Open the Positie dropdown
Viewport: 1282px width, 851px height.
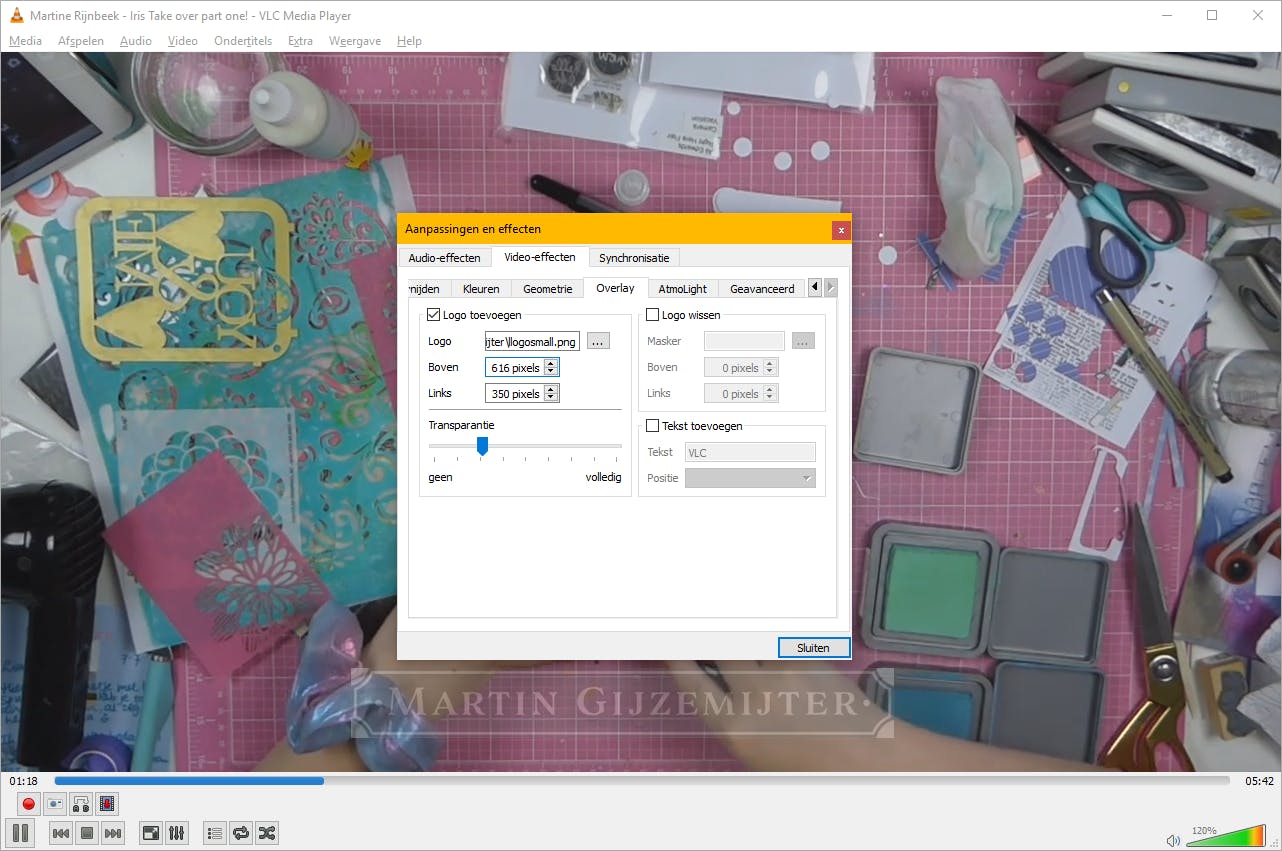coord(750,479)
